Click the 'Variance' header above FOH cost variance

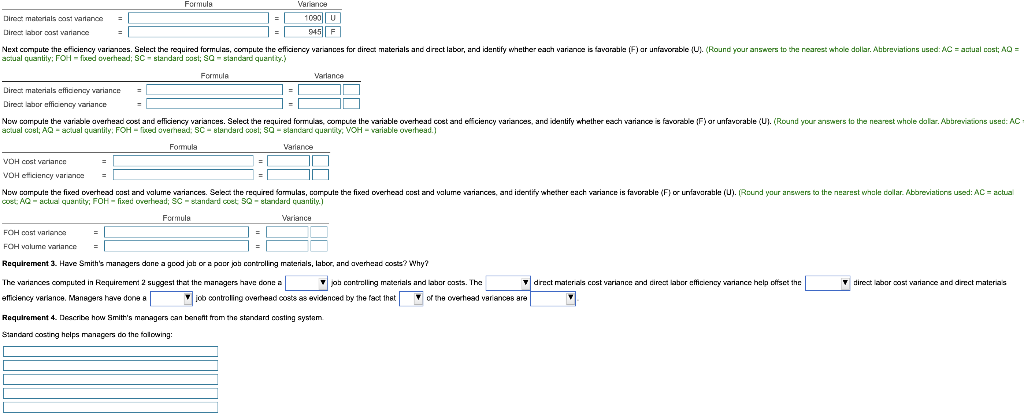click(296, 218)
